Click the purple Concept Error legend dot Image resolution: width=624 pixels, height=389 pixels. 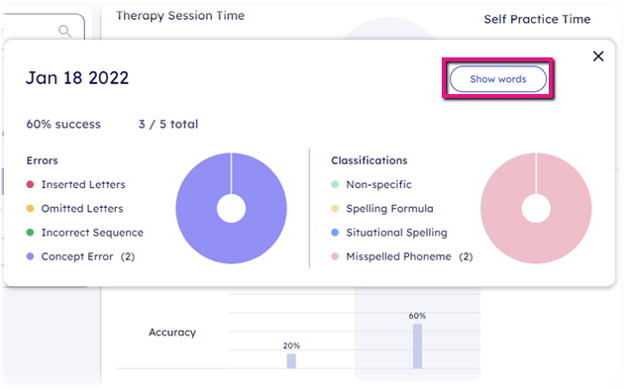(x=30, y=256)
